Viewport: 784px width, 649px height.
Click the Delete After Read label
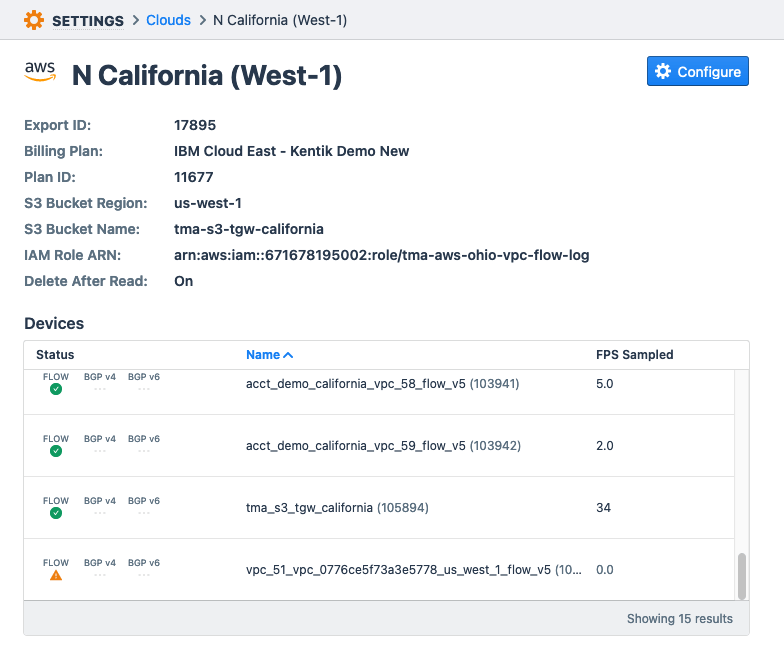coord(86,281)
